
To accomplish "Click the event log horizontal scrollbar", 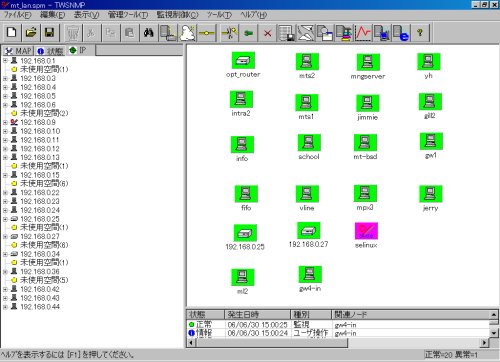I will coord(338,343).
